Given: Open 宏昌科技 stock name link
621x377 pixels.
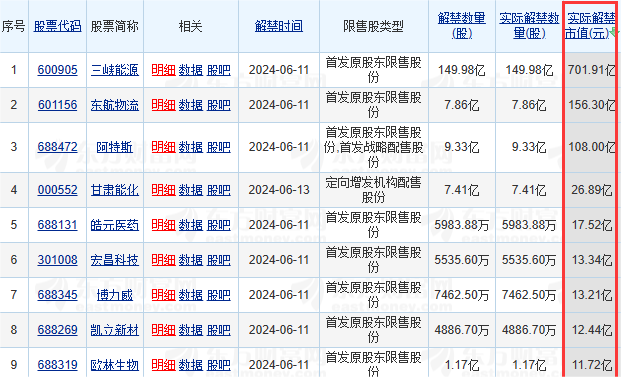Looking at the screenshot, I should [115, 260].
